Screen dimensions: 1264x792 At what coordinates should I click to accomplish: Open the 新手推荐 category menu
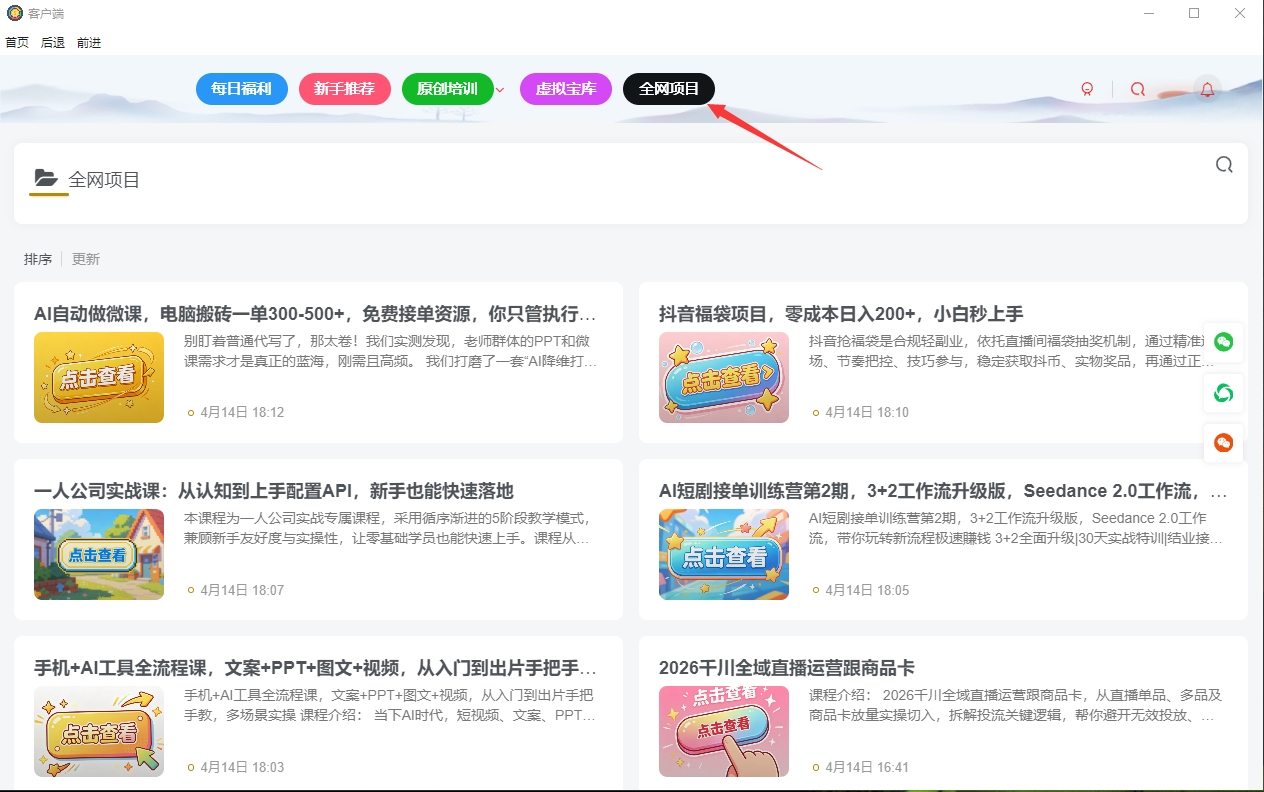[344, 88]
